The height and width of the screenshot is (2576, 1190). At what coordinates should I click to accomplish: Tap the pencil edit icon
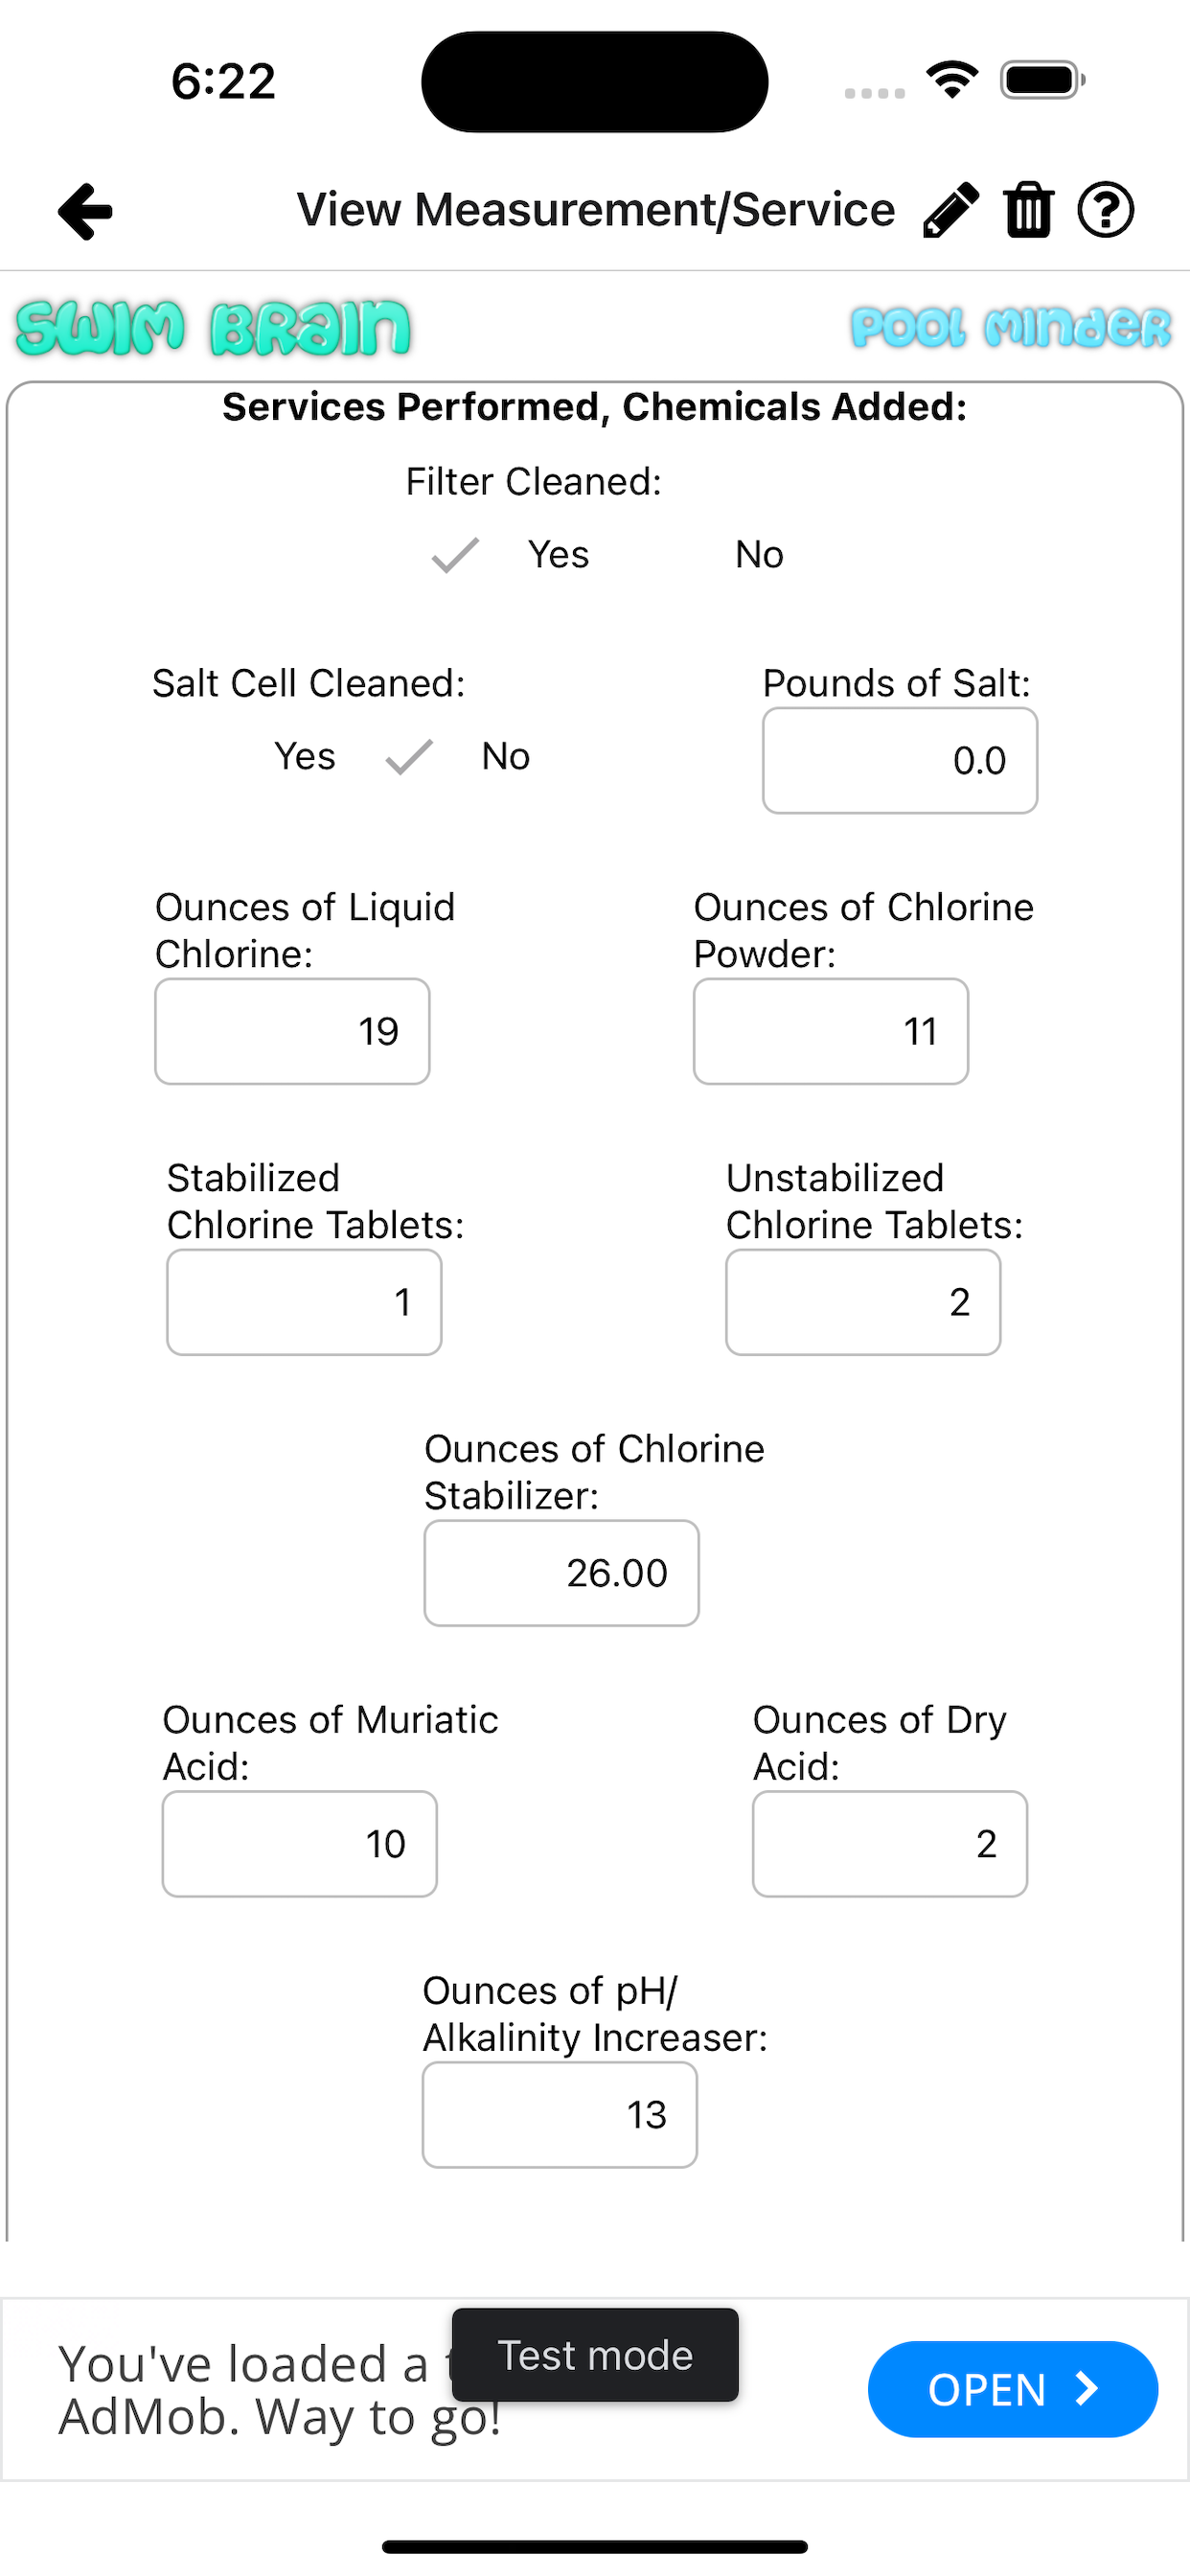tap(950, 210)
